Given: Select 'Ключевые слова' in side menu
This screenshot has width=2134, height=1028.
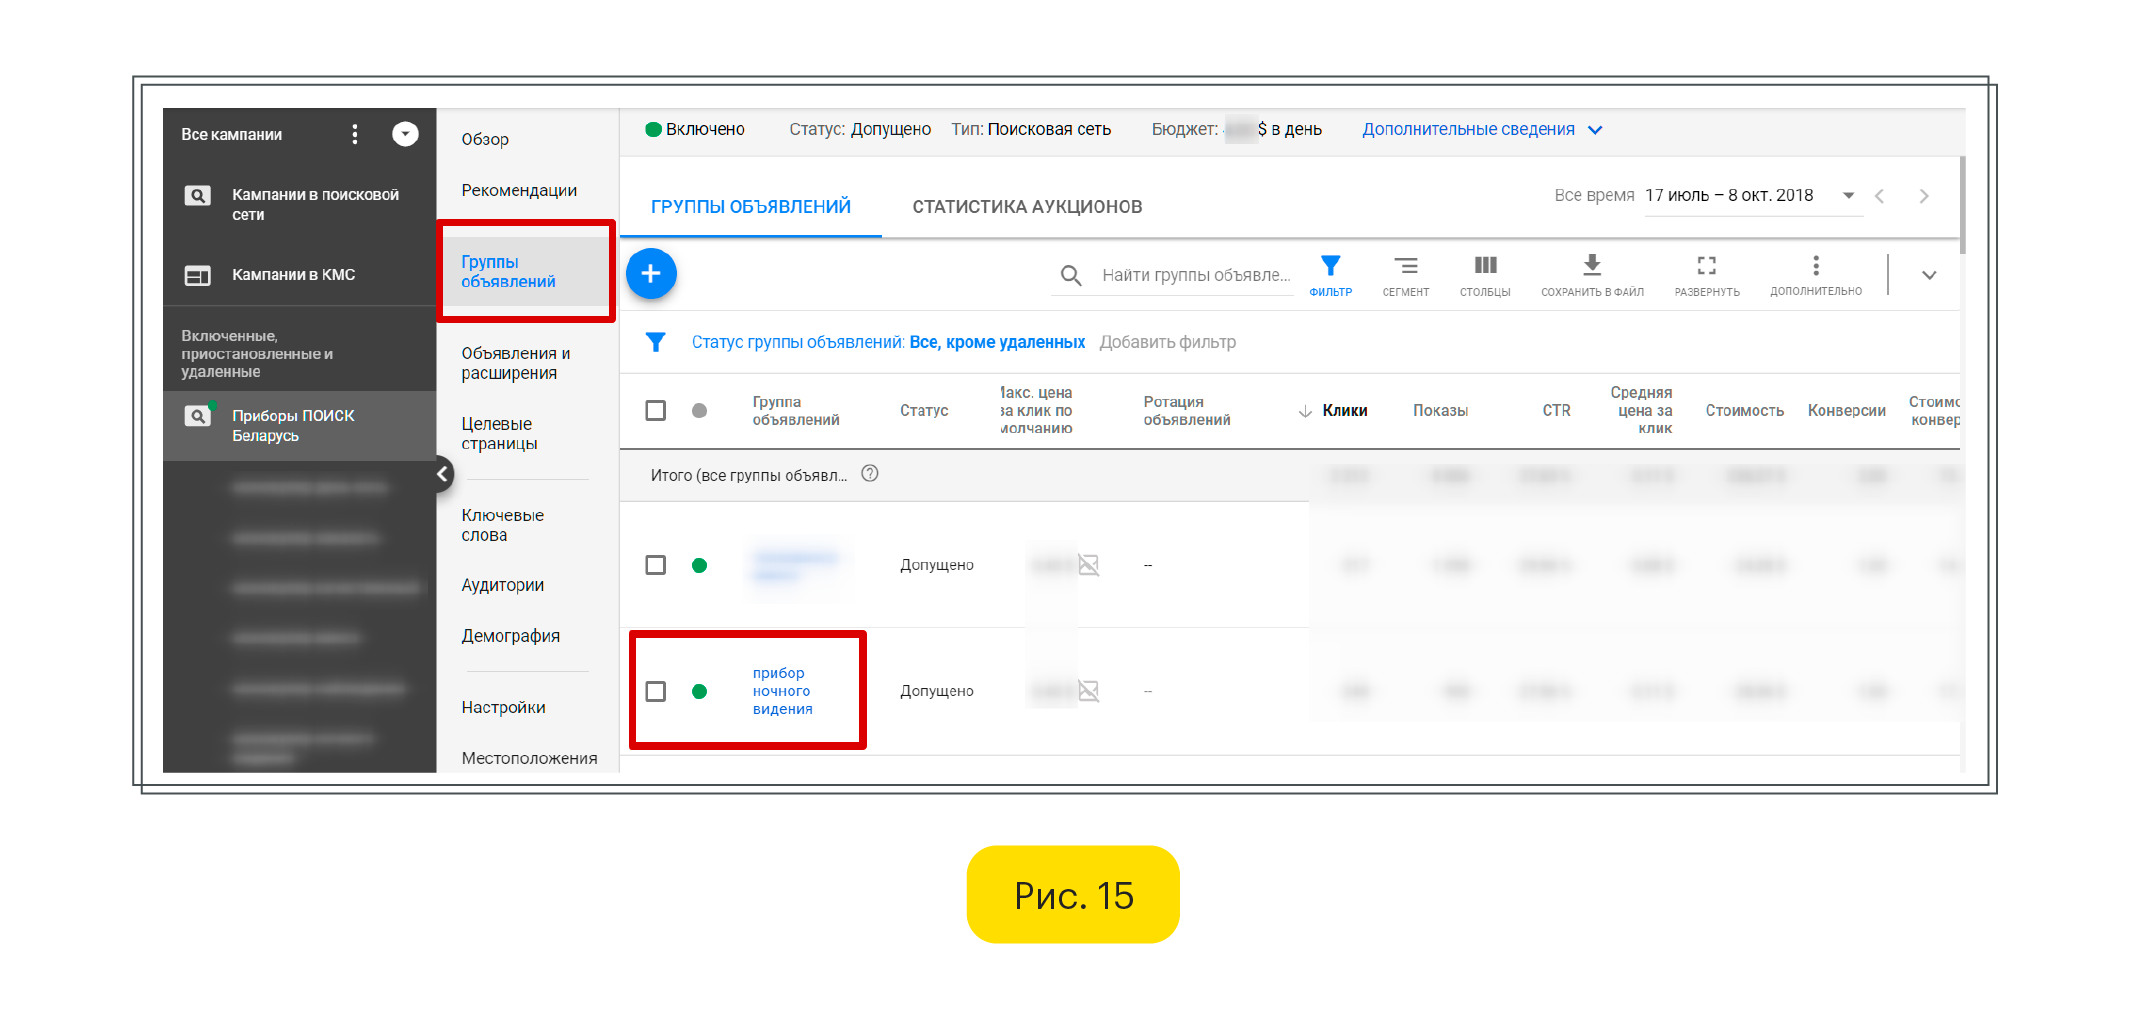Looking at the screenshot, I should (x=502, y=525).
